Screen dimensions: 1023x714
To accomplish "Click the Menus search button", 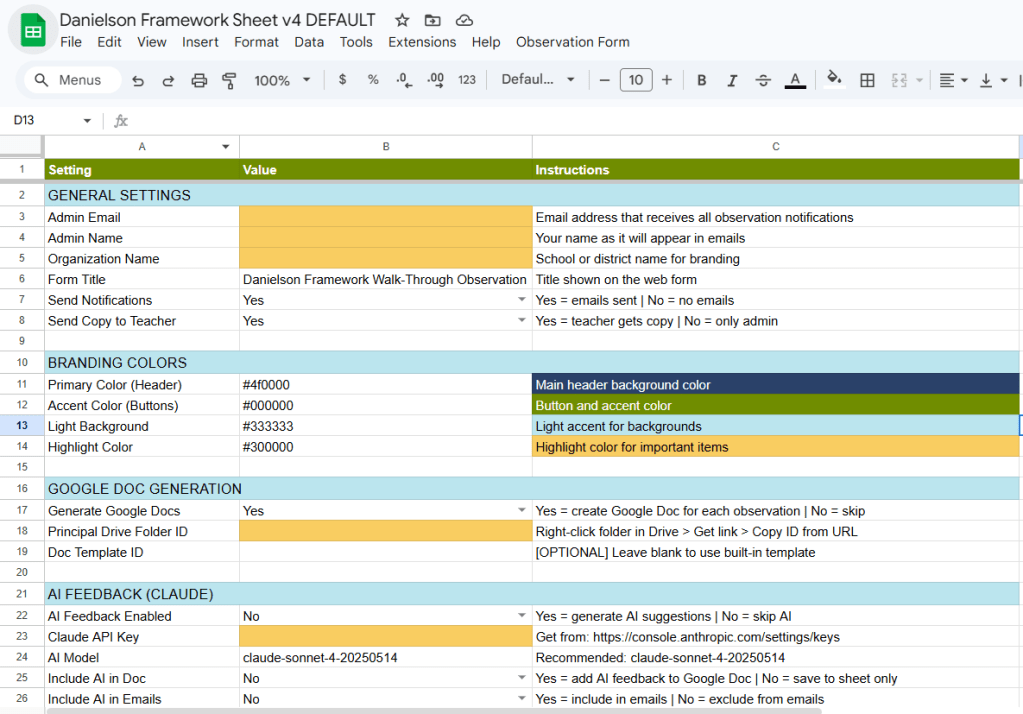I will pos(70,80).
